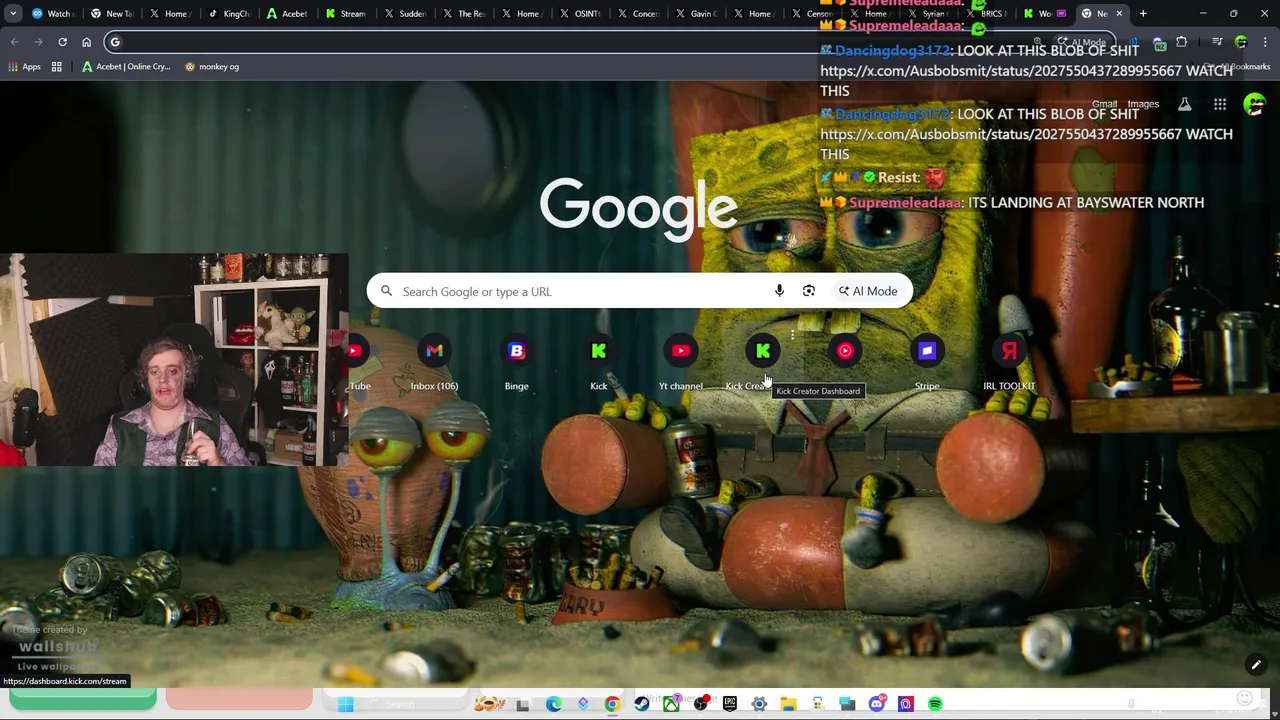The width and height of the screenshot is (1280, 720).
Task: Click the magnifier icon in search box
Action: click(x=386, y=291)
